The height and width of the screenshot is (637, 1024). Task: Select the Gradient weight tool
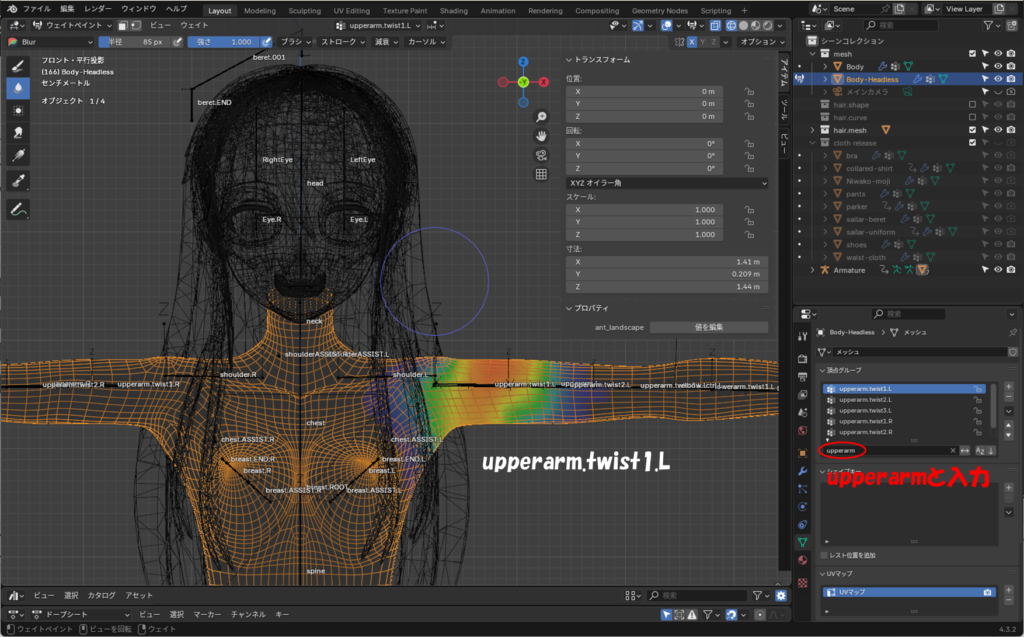click(18, 155)
